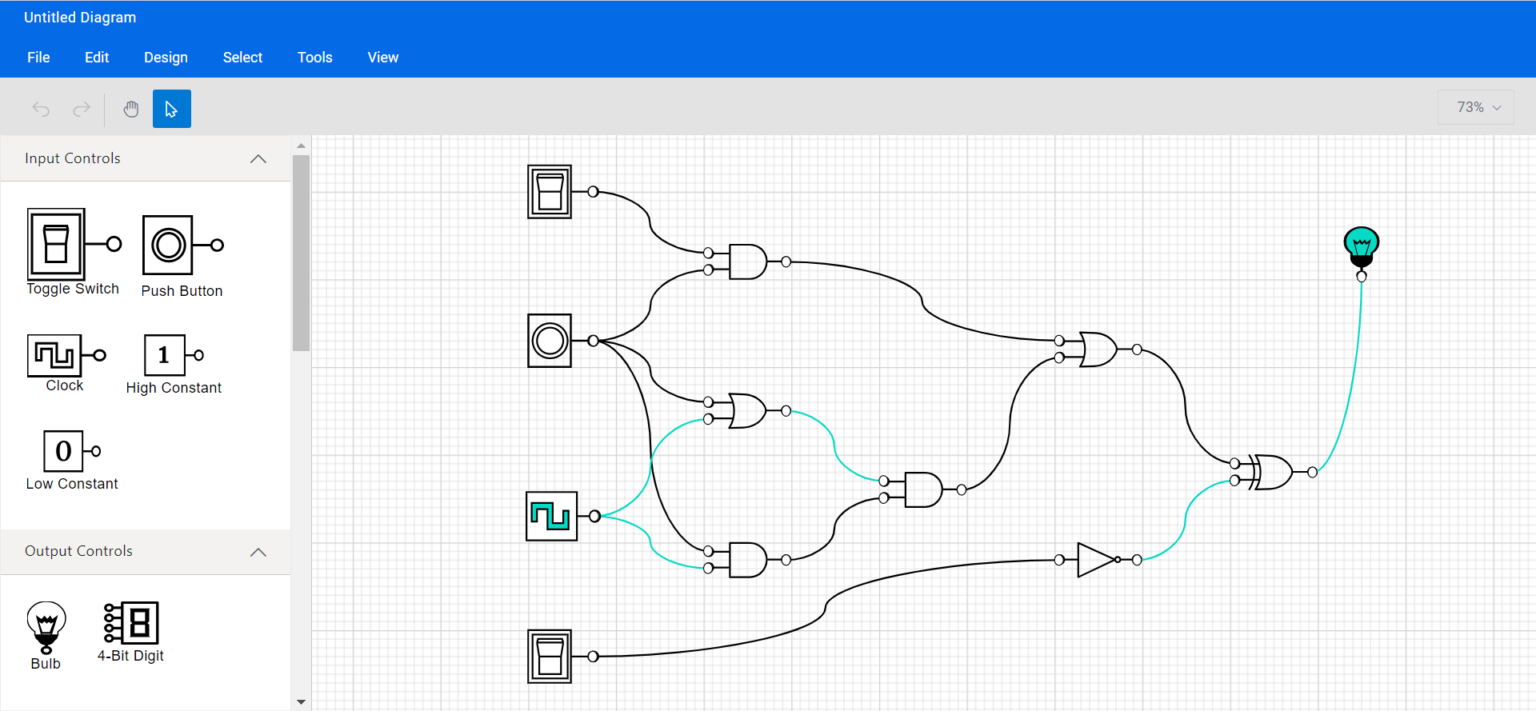Open the File menu

tap(38, 57)
